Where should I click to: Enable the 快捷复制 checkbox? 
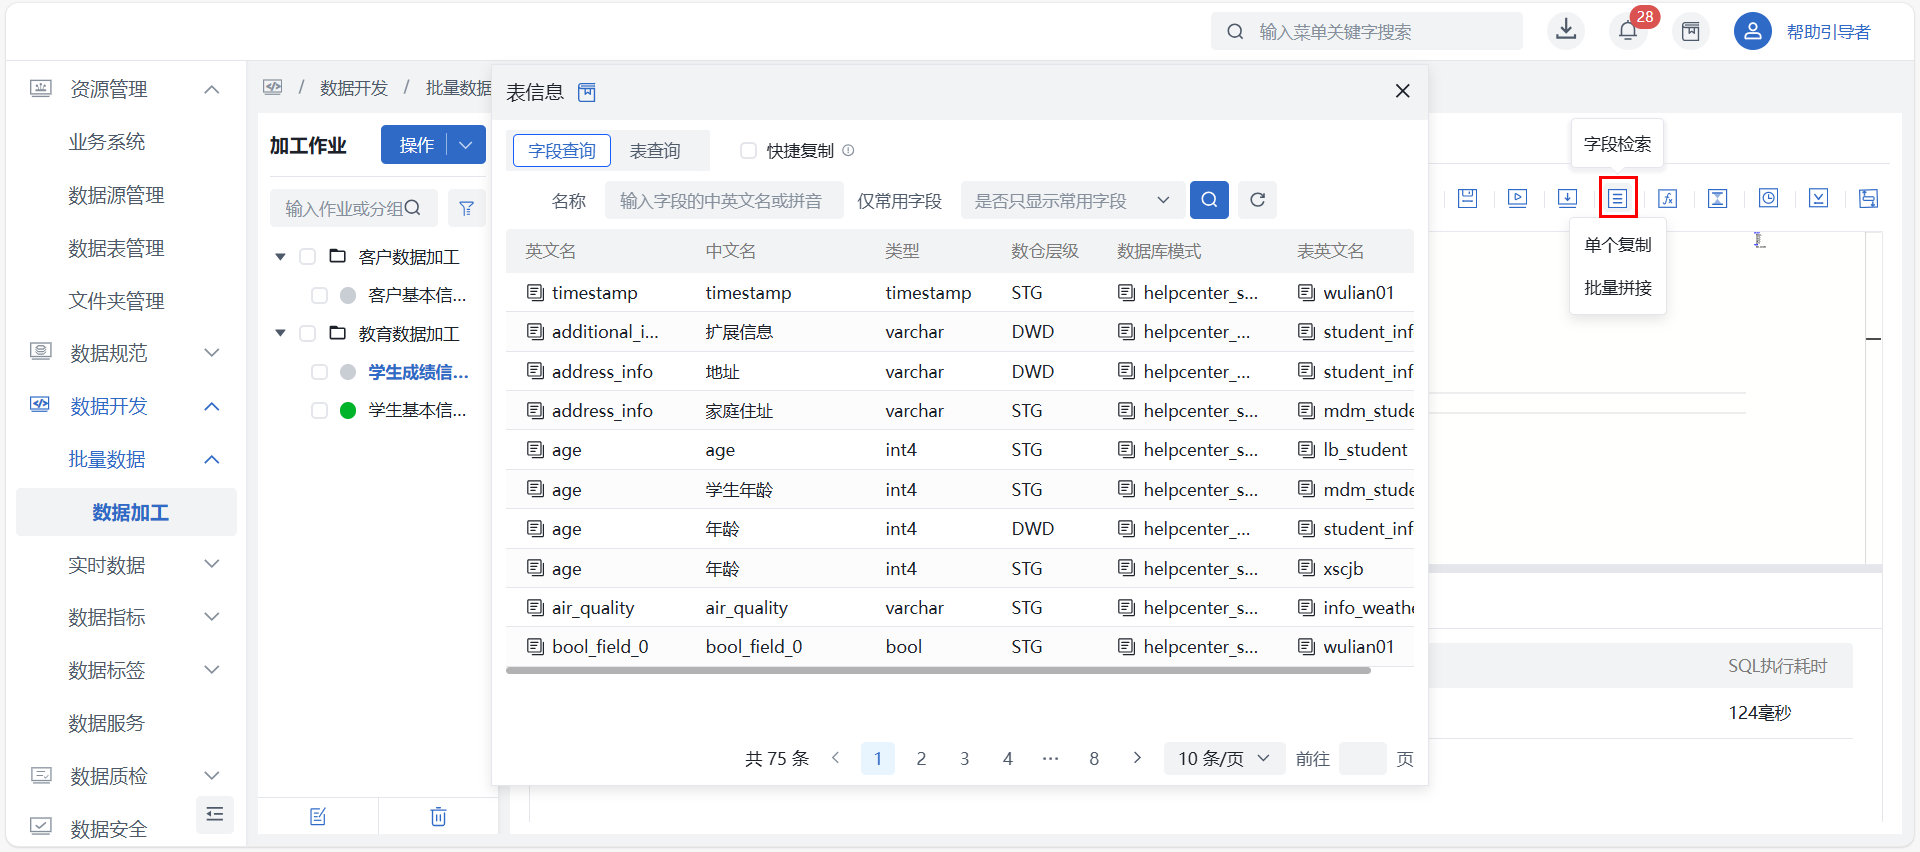(748, 150)
